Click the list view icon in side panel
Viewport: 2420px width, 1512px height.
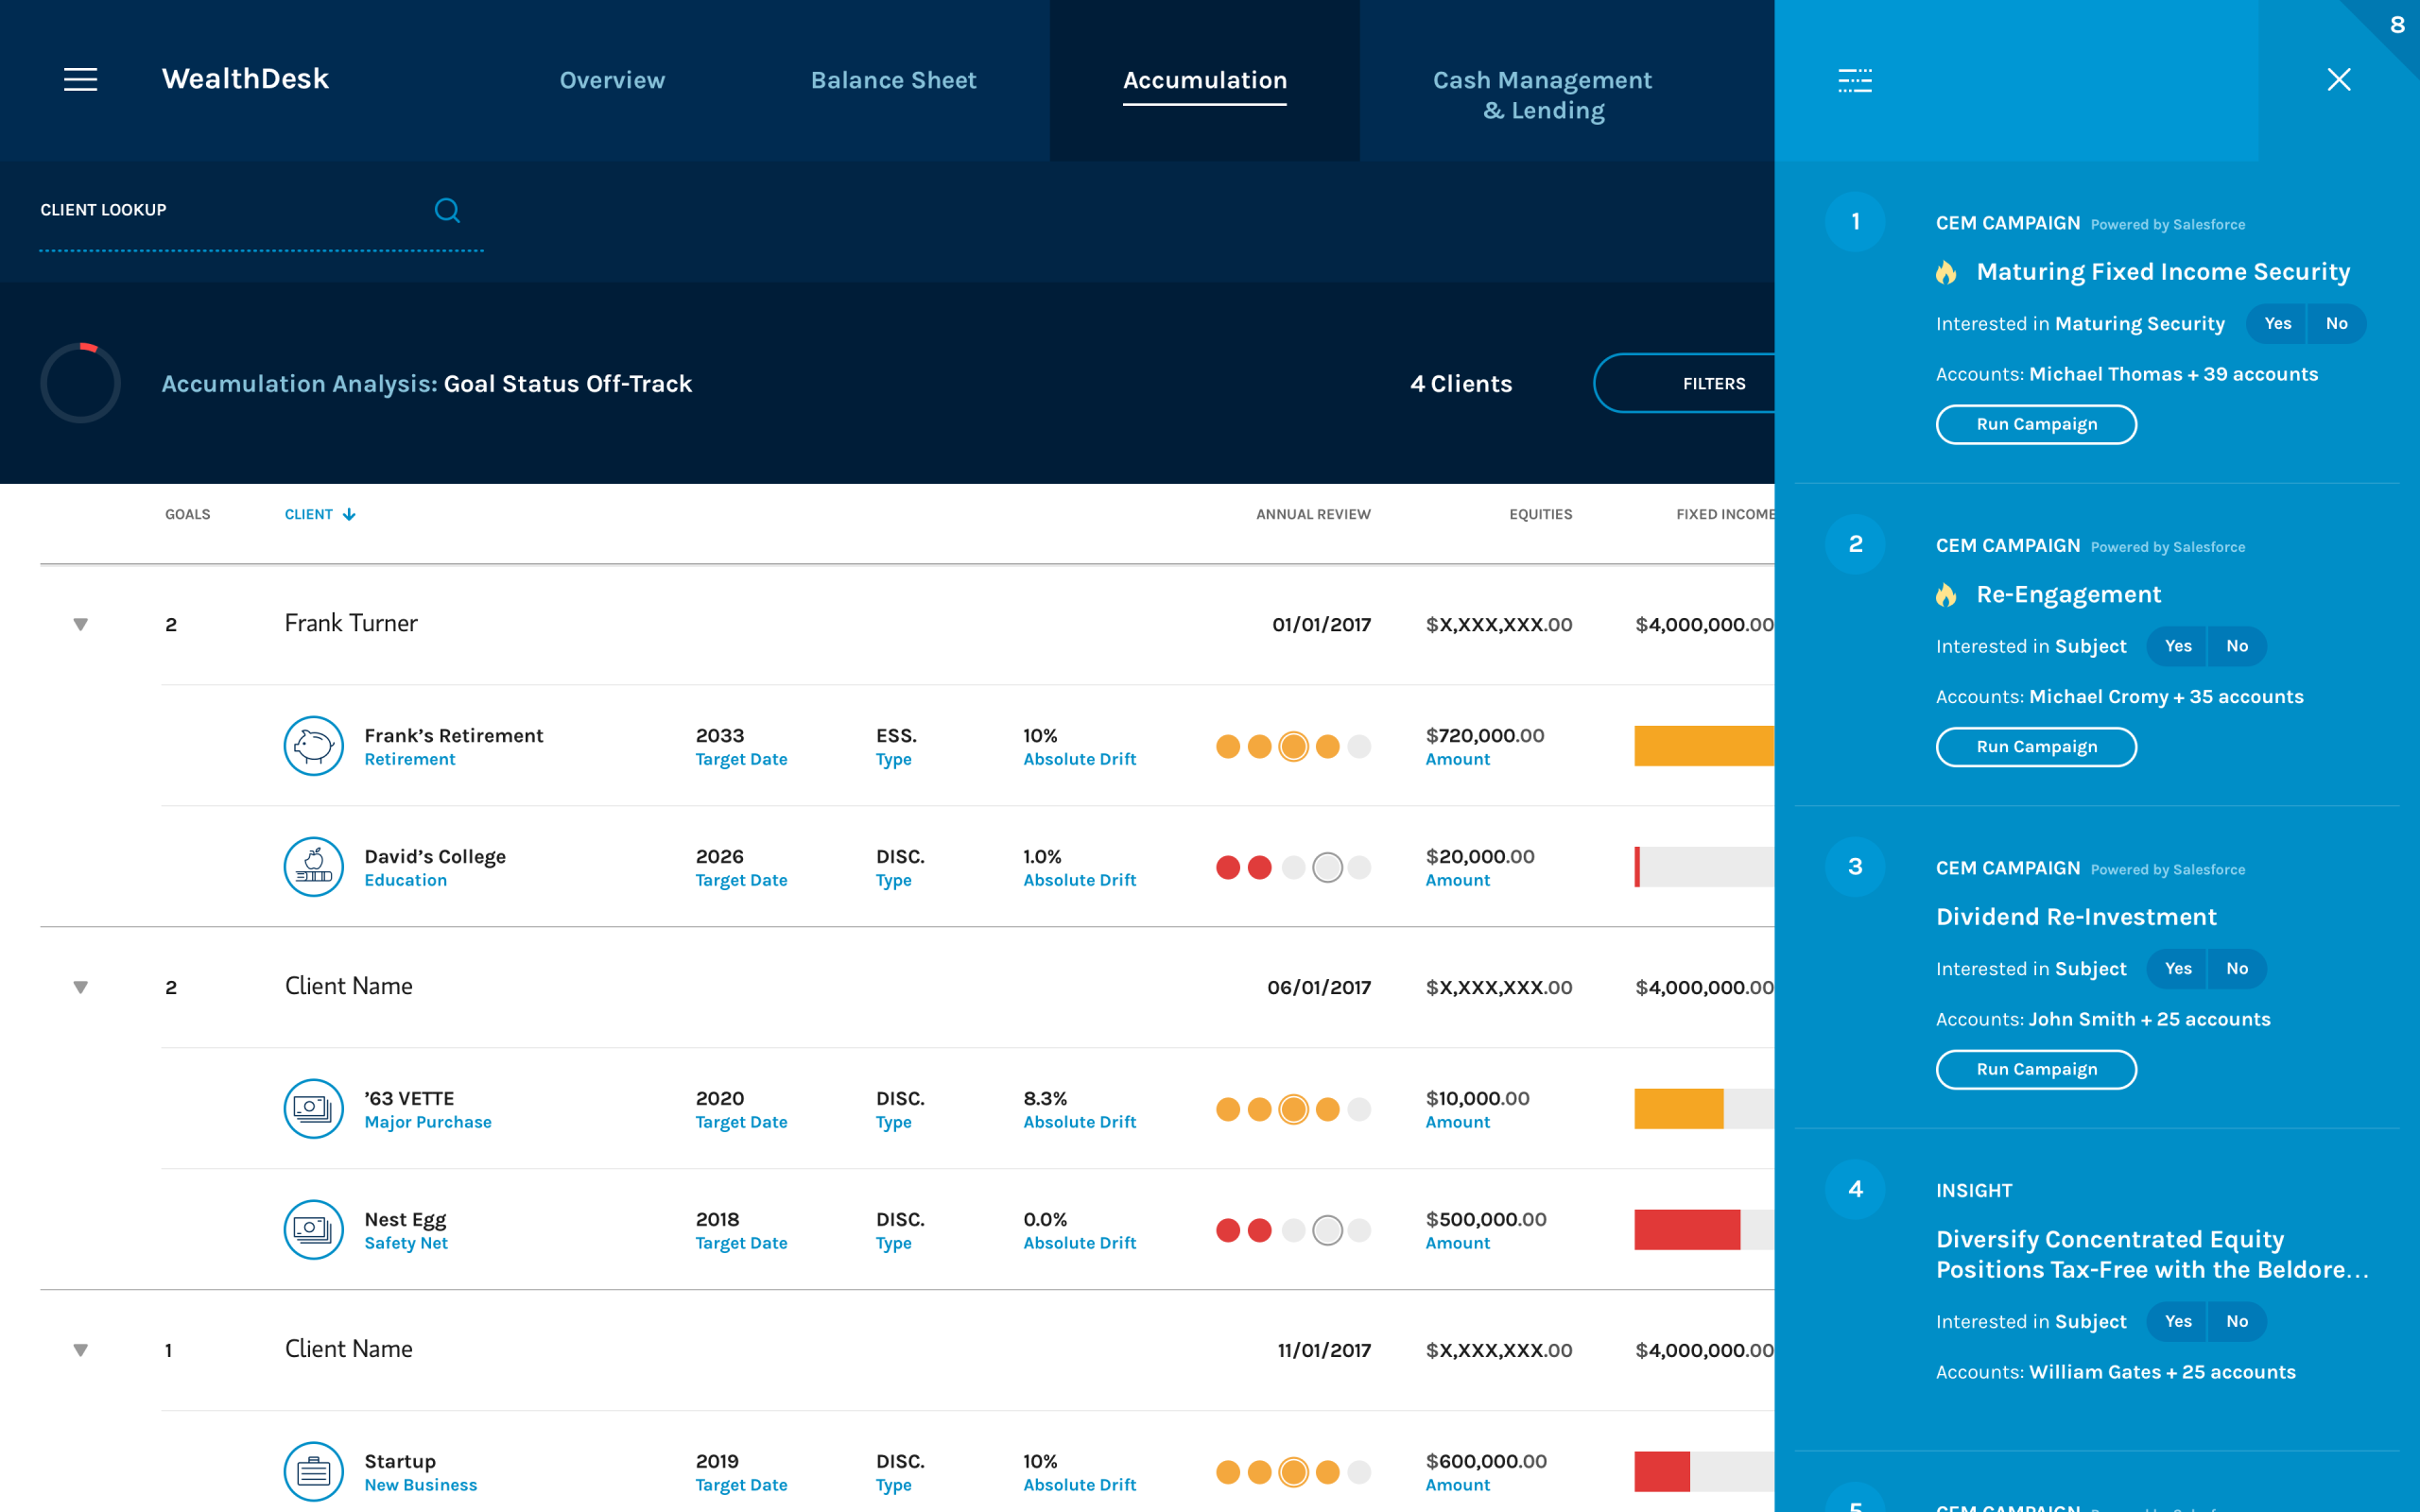[1855, 80]
